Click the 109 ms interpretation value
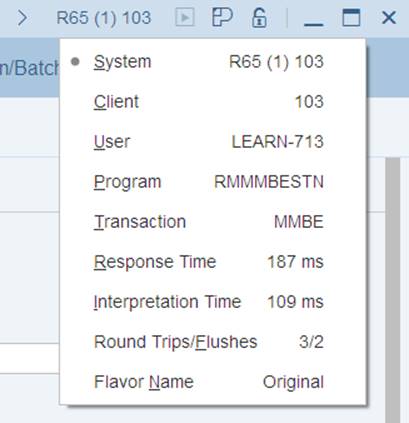Screen dimensions: 409x423 [x=295, y=302]
